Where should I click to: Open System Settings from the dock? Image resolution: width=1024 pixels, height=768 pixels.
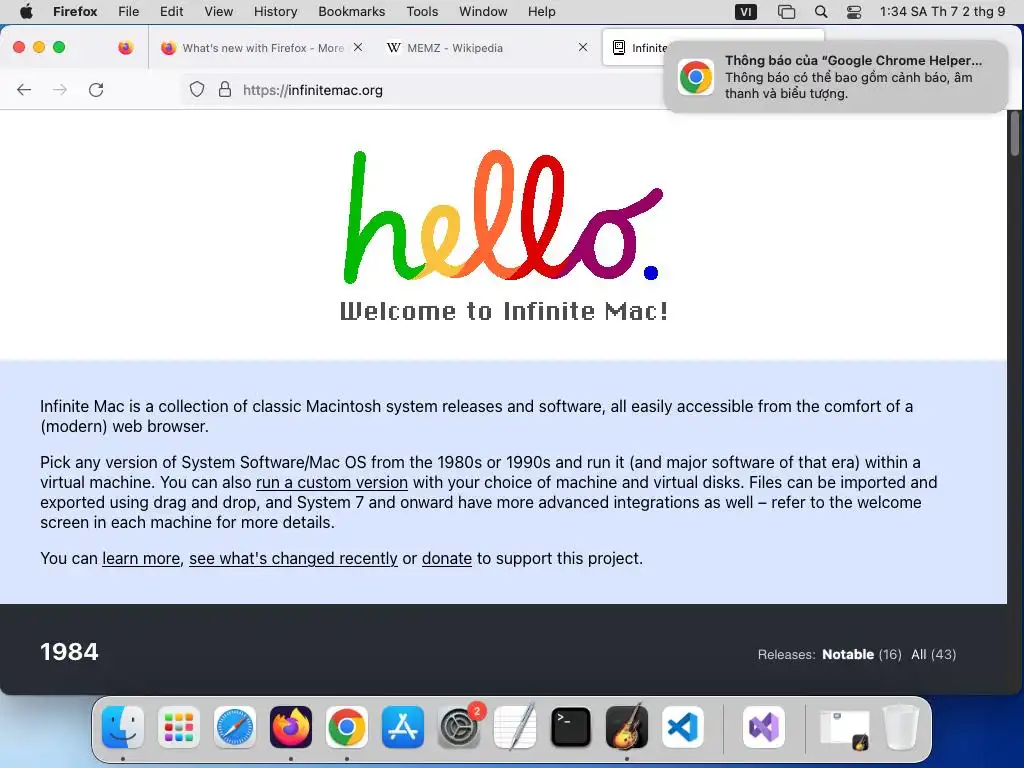[x=459, y=727]
